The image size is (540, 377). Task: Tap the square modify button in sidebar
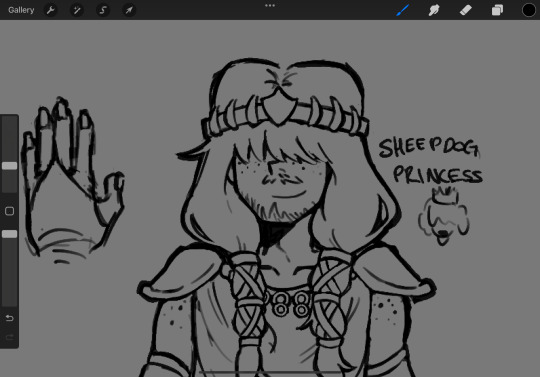[x=10, y=211]
